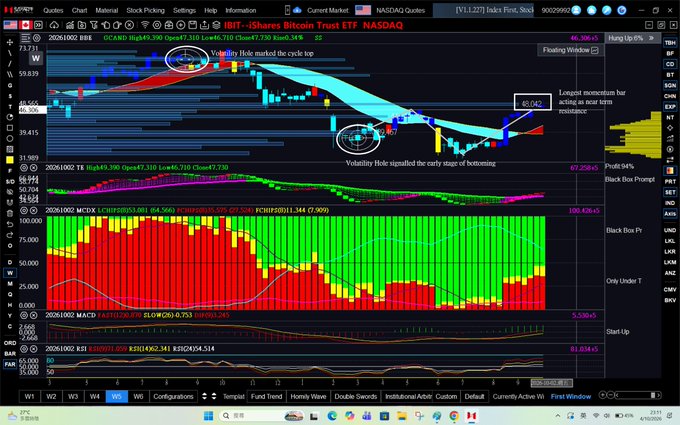Click the home icon in title bar

(592, 10)
